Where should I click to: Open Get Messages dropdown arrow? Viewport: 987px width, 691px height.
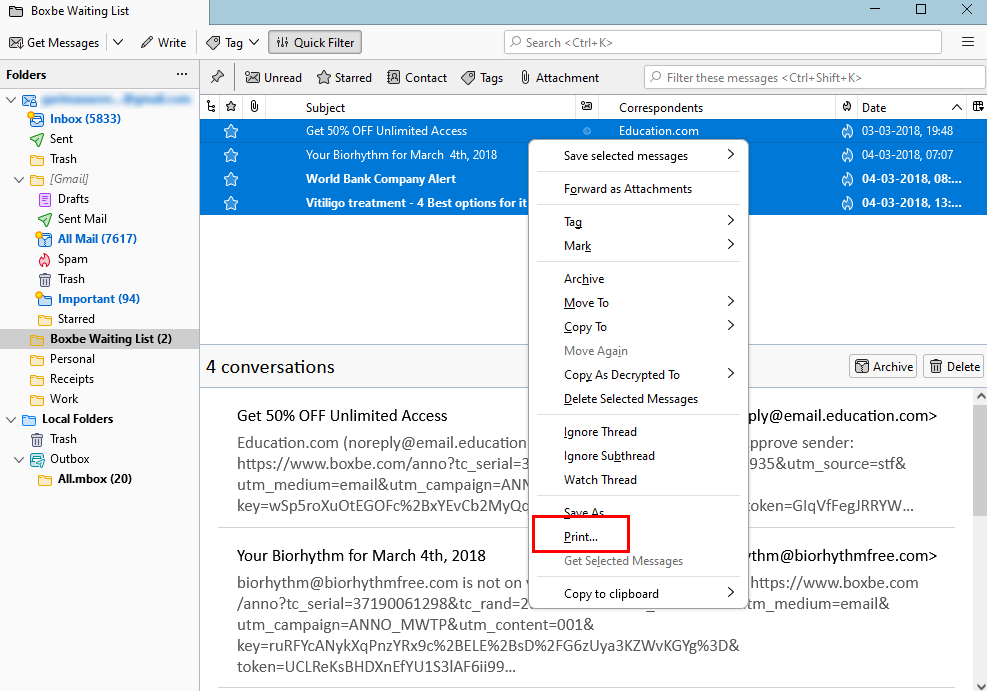tap(118, 43)
